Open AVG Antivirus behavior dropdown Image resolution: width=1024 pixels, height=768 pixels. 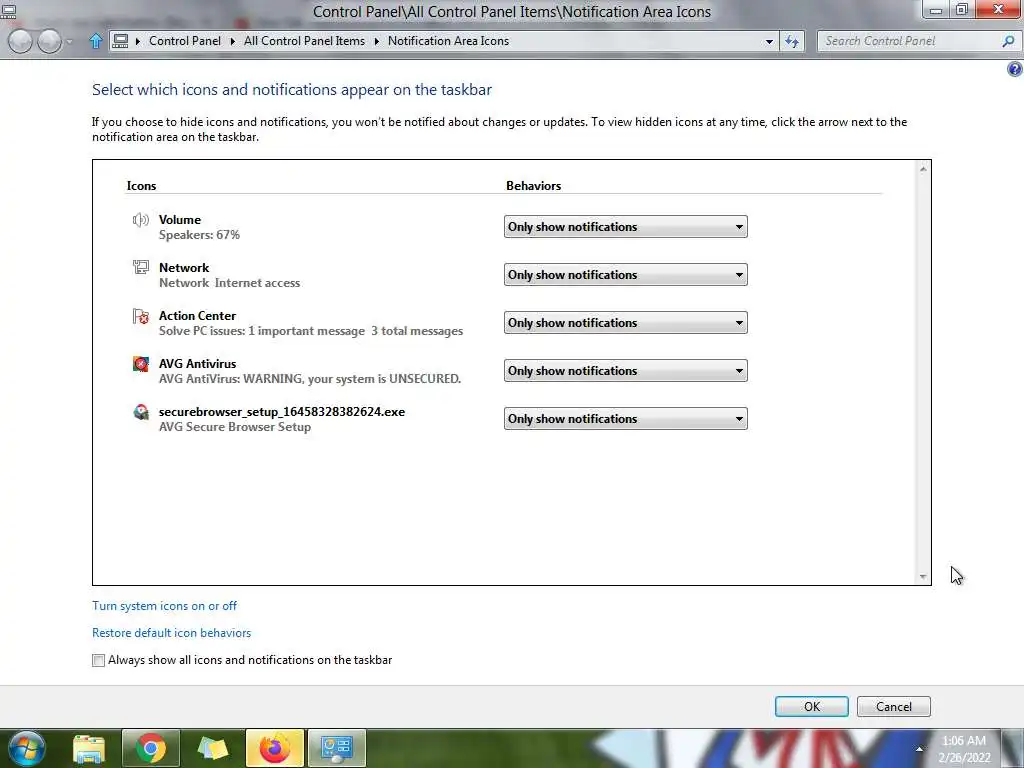click(x=626, y=371)
